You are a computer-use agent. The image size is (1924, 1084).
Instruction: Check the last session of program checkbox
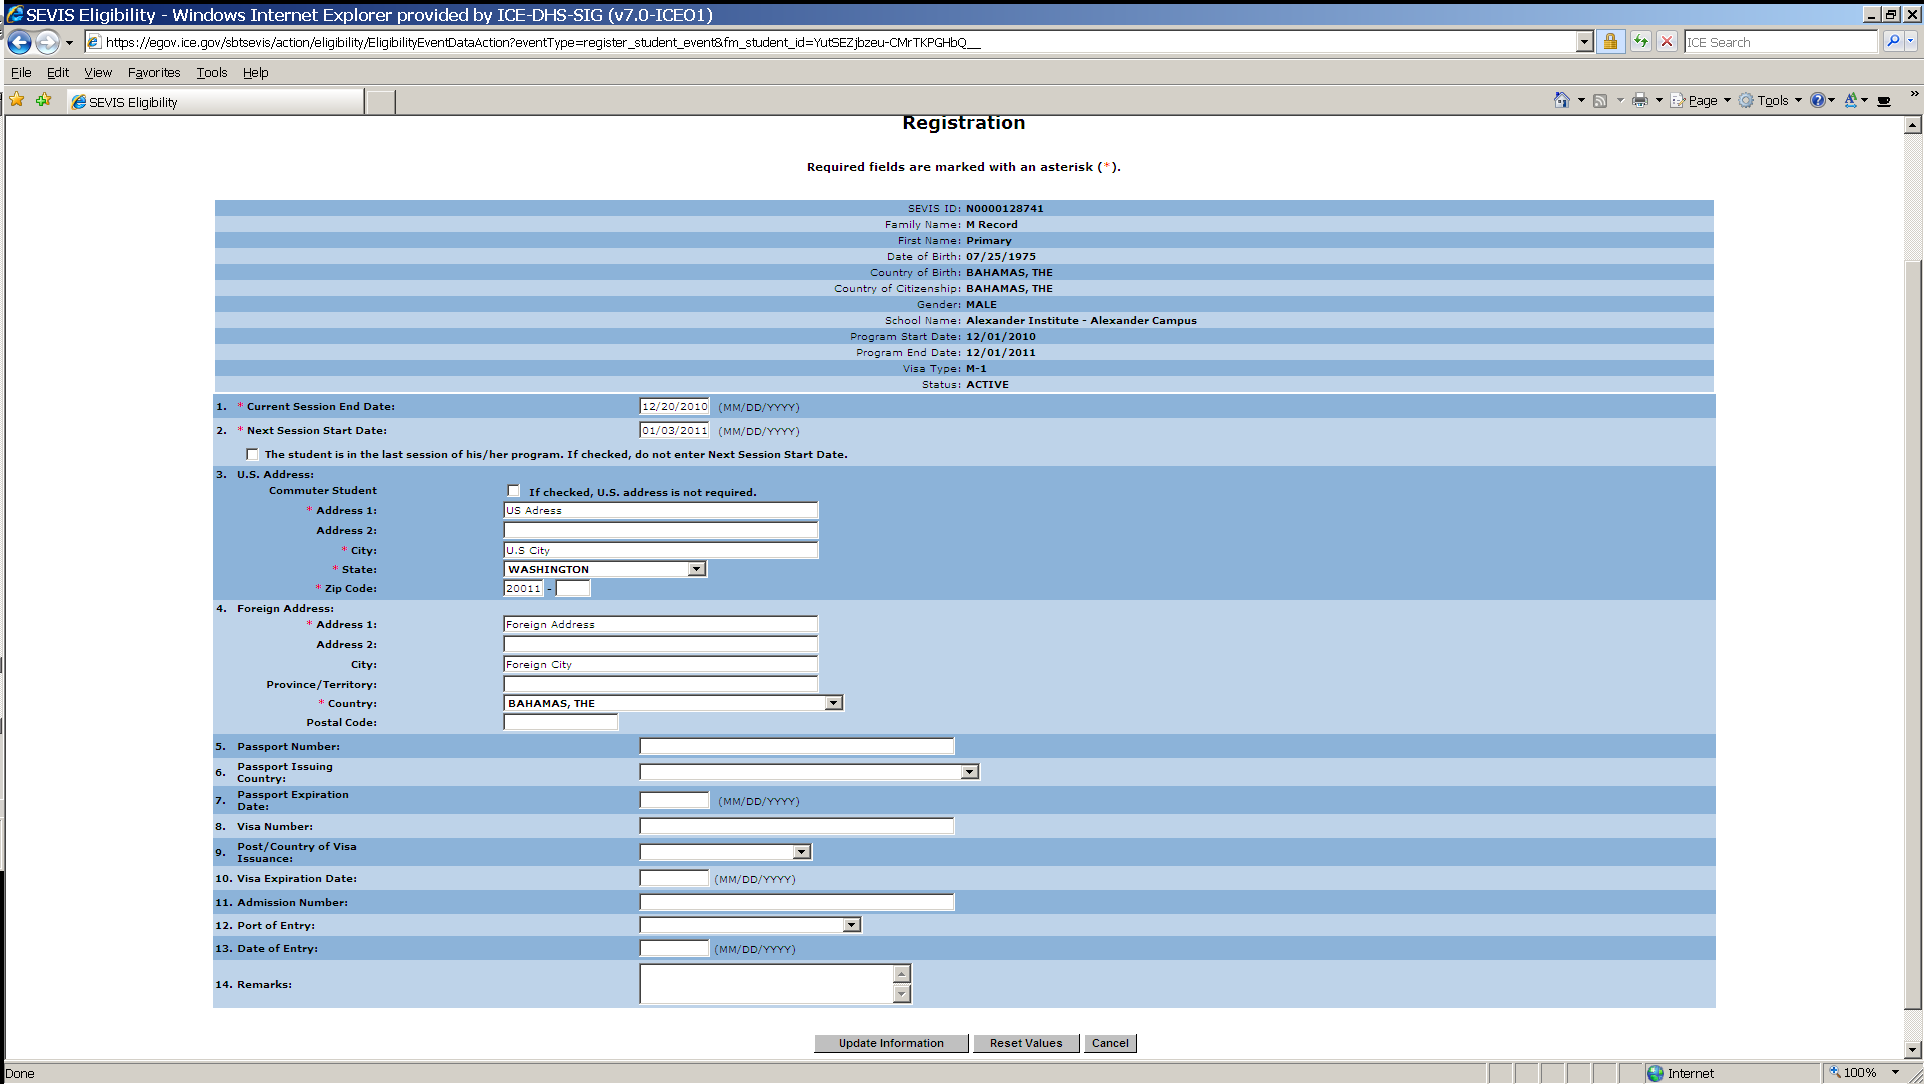(253, 454)
